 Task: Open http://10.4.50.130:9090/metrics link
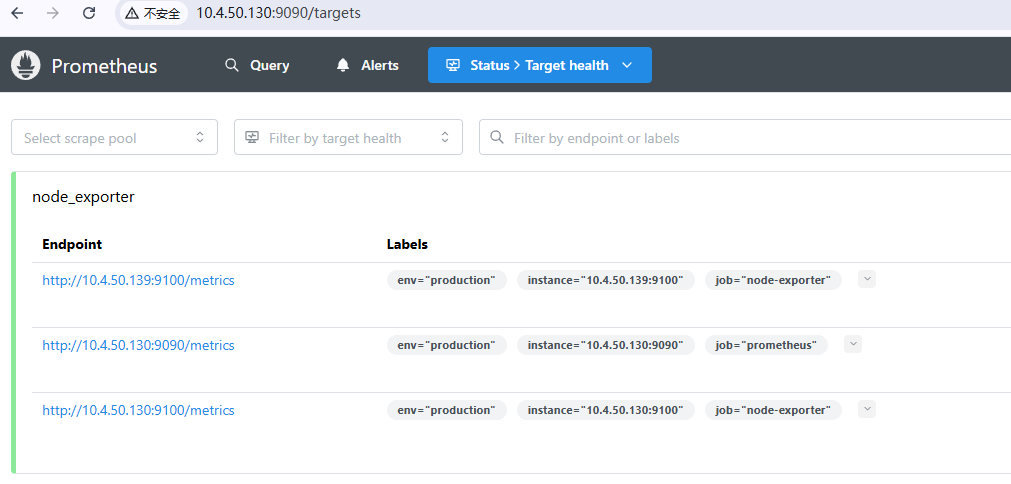point(139,345)
